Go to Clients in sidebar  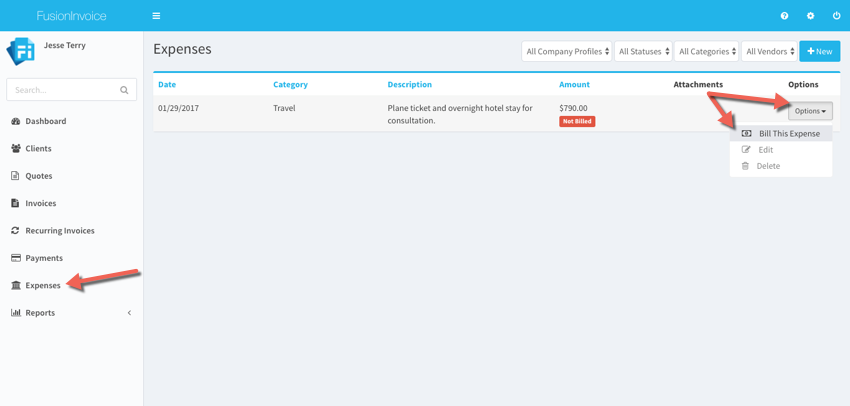(38, 148)
